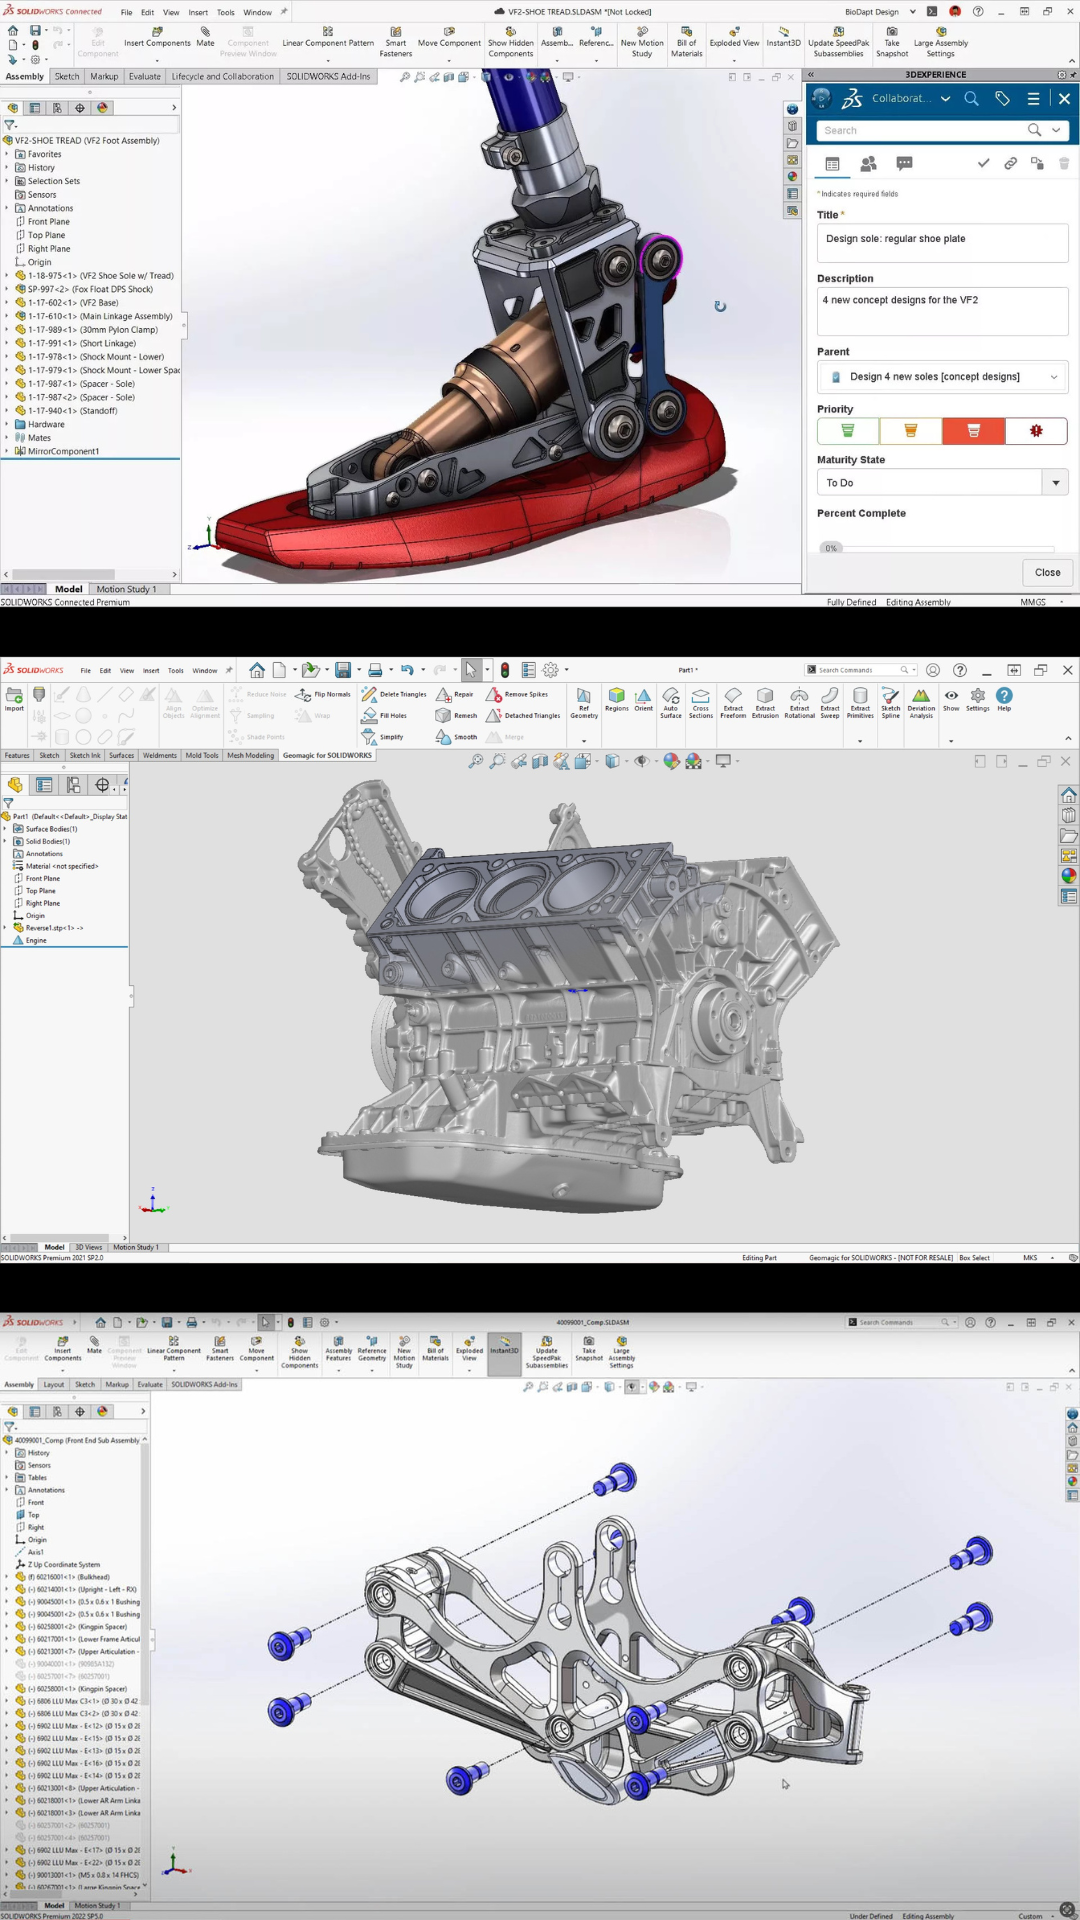Image resolution: width=1080 pixels, height=1920 pixels.
Task: Open the Layout tab in 40099001_Comp window
Action: 54,1384
